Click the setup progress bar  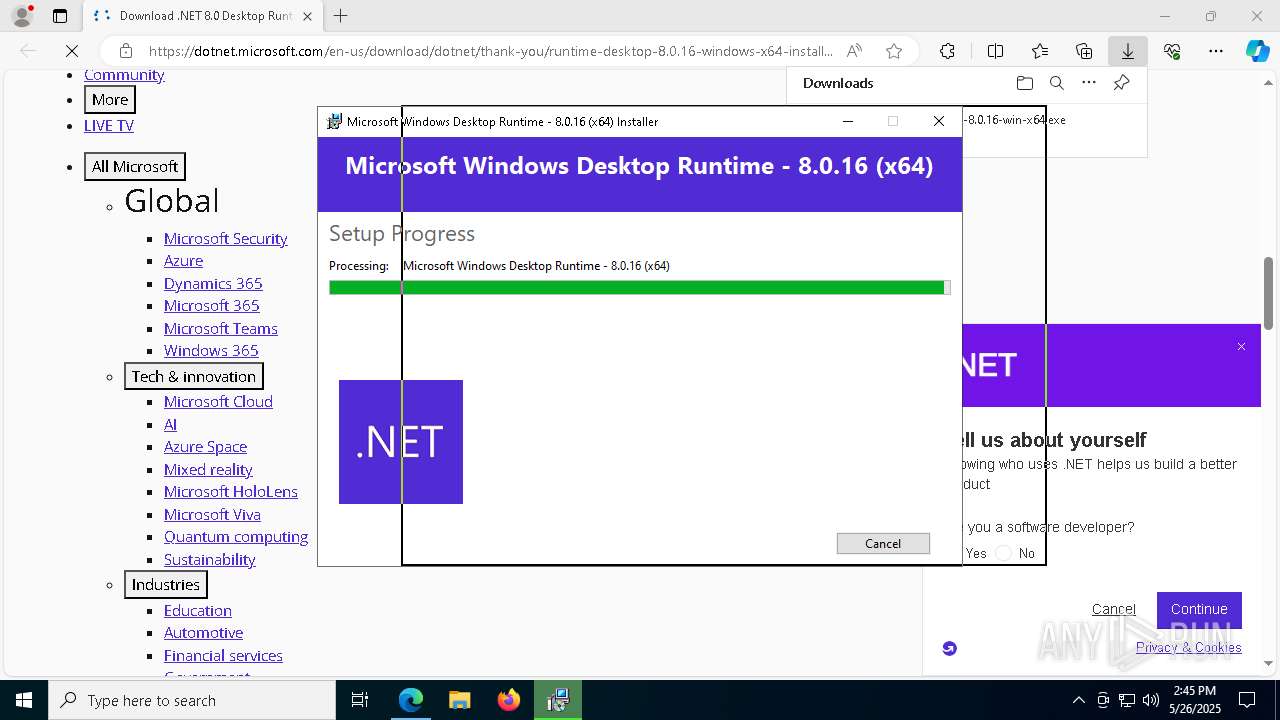[x=639, y=288]
